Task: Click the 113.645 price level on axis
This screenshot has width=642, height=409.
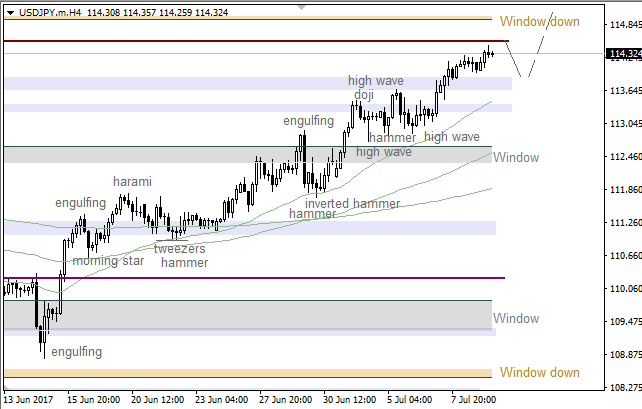Action: tap(622, 91)
